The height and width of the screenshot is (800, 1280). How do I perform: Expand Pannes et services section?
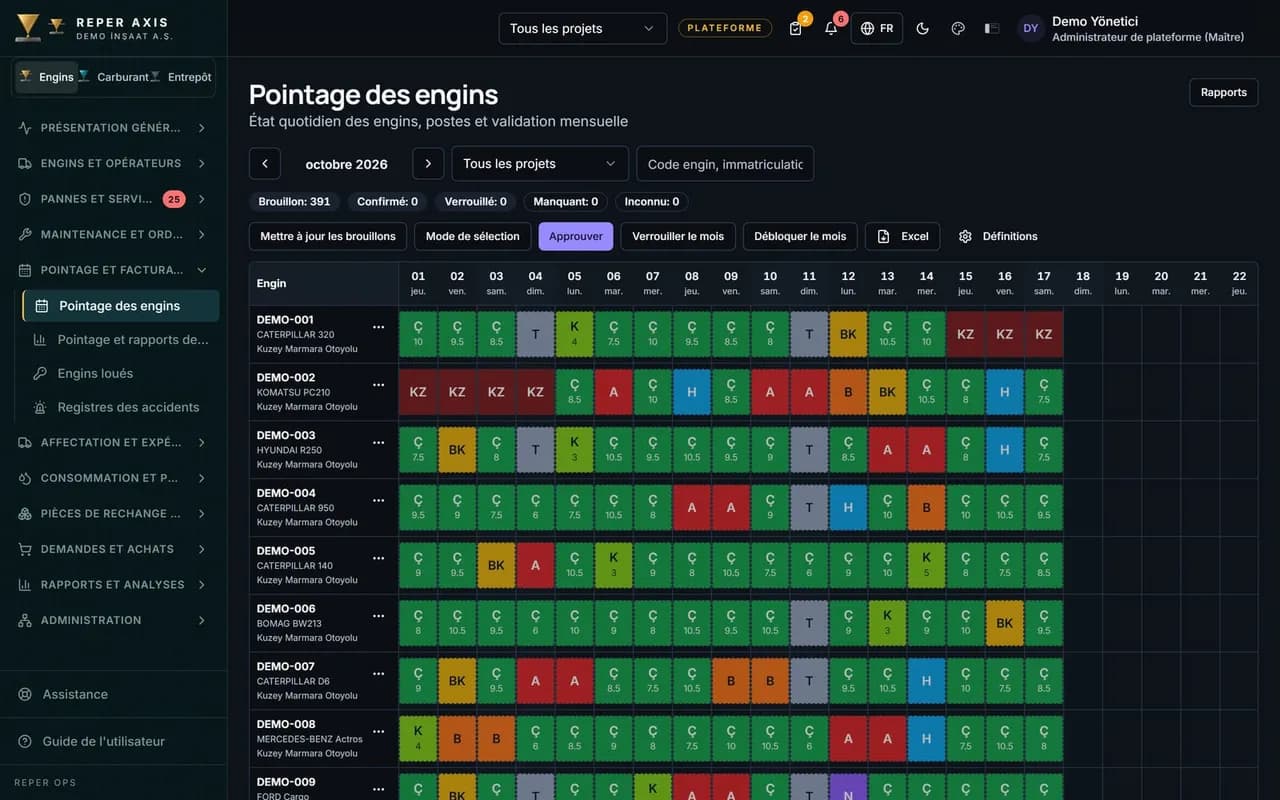[113, 199]
